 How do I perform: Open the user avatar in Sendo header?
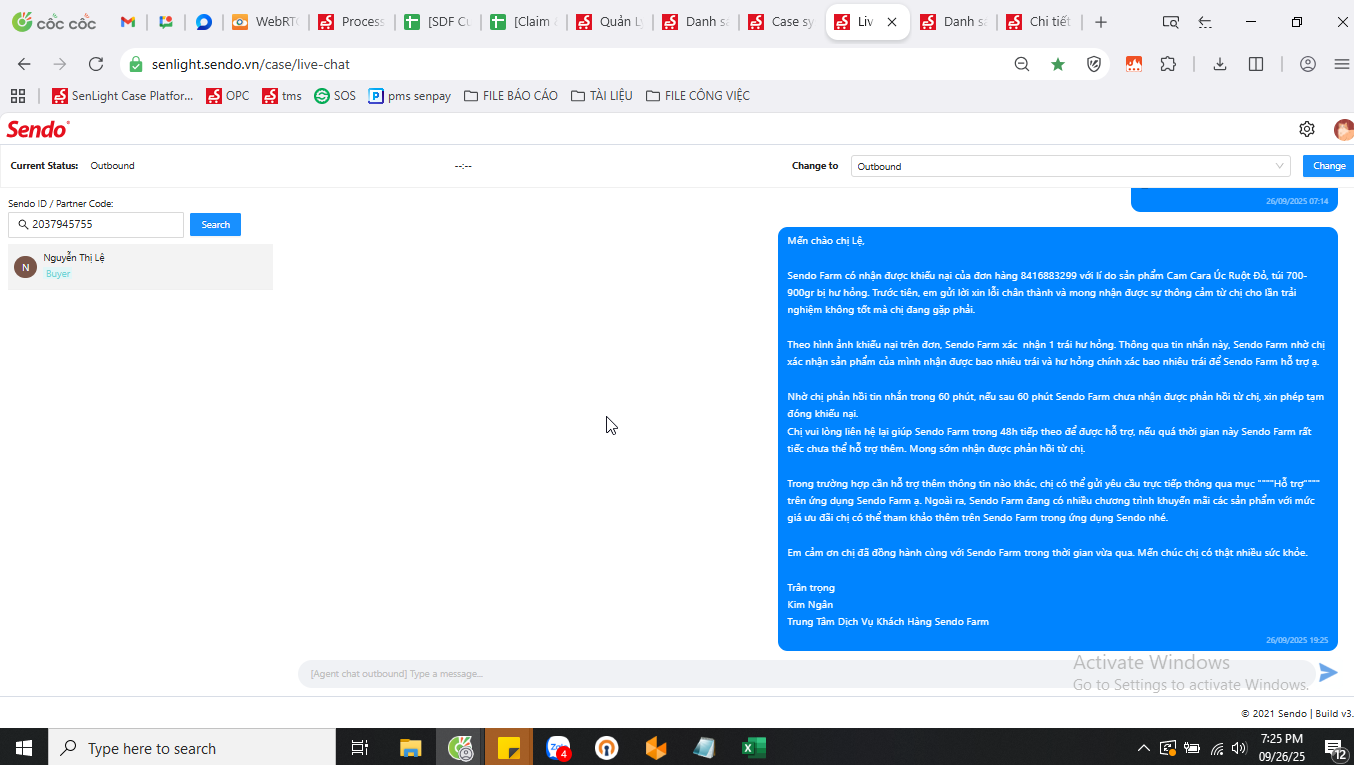pos(1344,129)
